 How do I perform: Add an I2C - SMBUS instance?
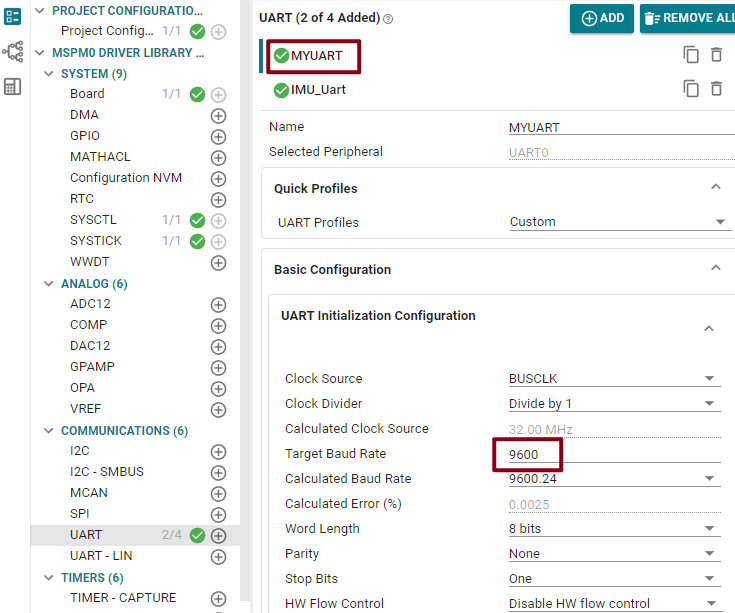click(x=218, y=473)
